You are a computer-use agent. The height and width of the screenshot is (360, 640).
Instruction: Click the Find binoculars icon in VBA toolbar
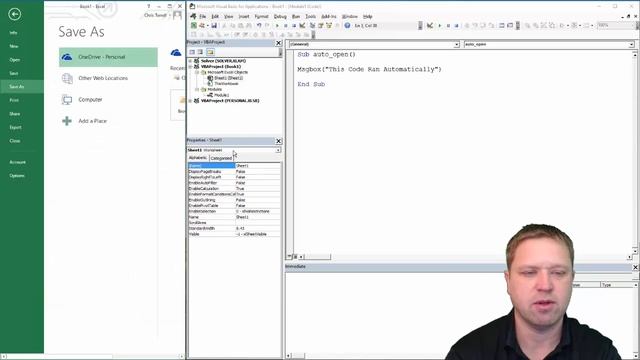click(x=249, y=25)
